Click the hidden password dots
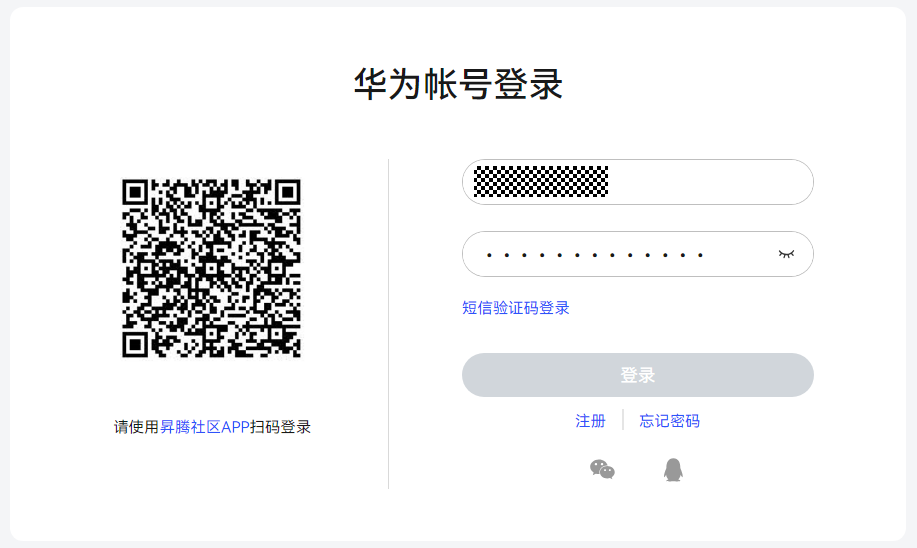The height and width of the screenshot is (548, 917). 595,255
